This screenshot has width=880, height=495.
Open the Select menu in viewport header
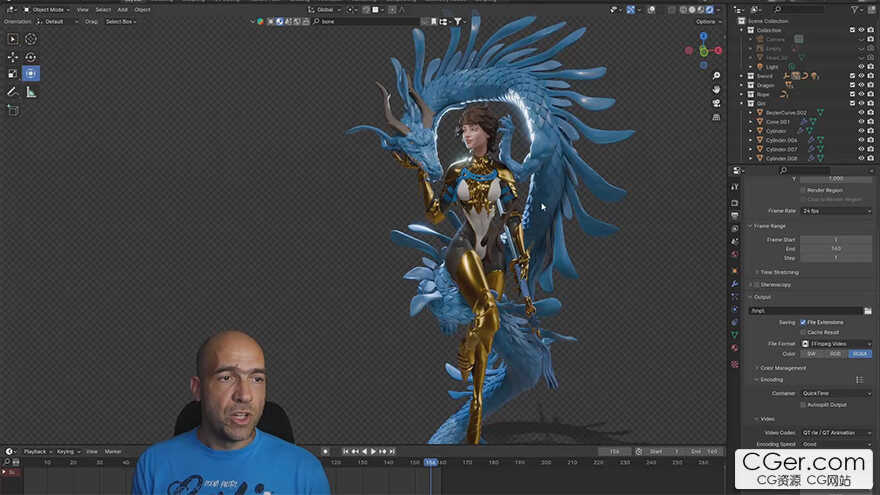(x=103, y=10)
